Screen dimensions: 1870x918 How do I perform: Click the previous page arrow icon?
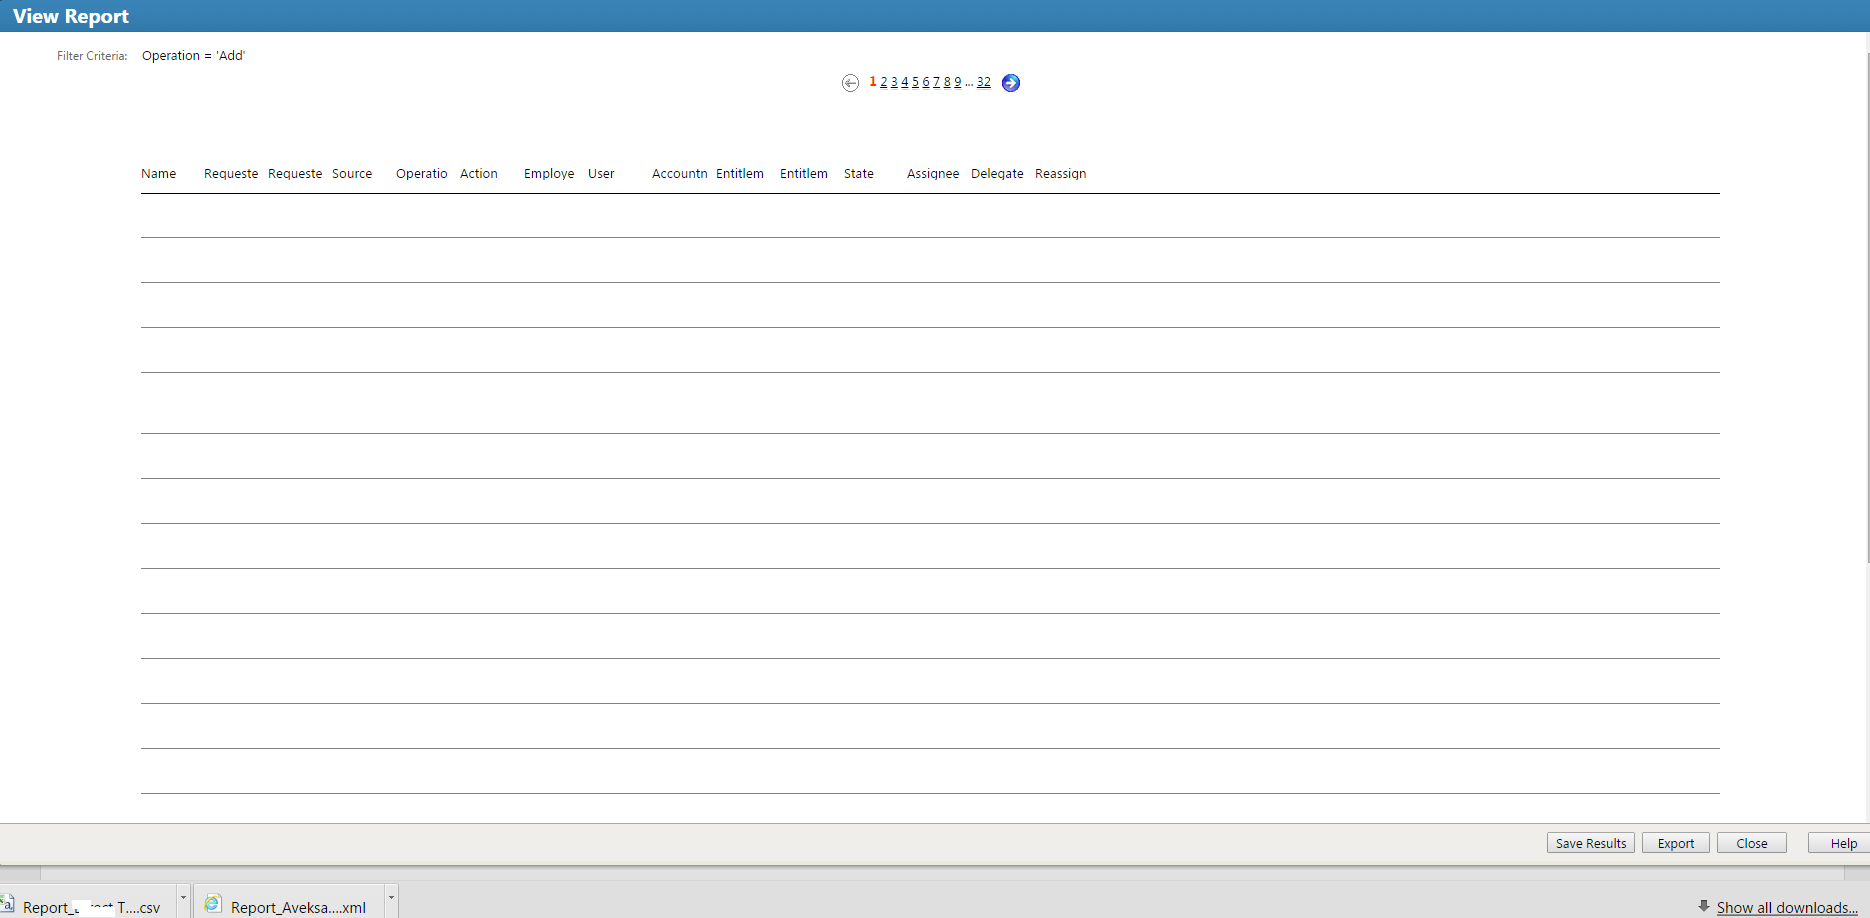click(x=851, y=83)
